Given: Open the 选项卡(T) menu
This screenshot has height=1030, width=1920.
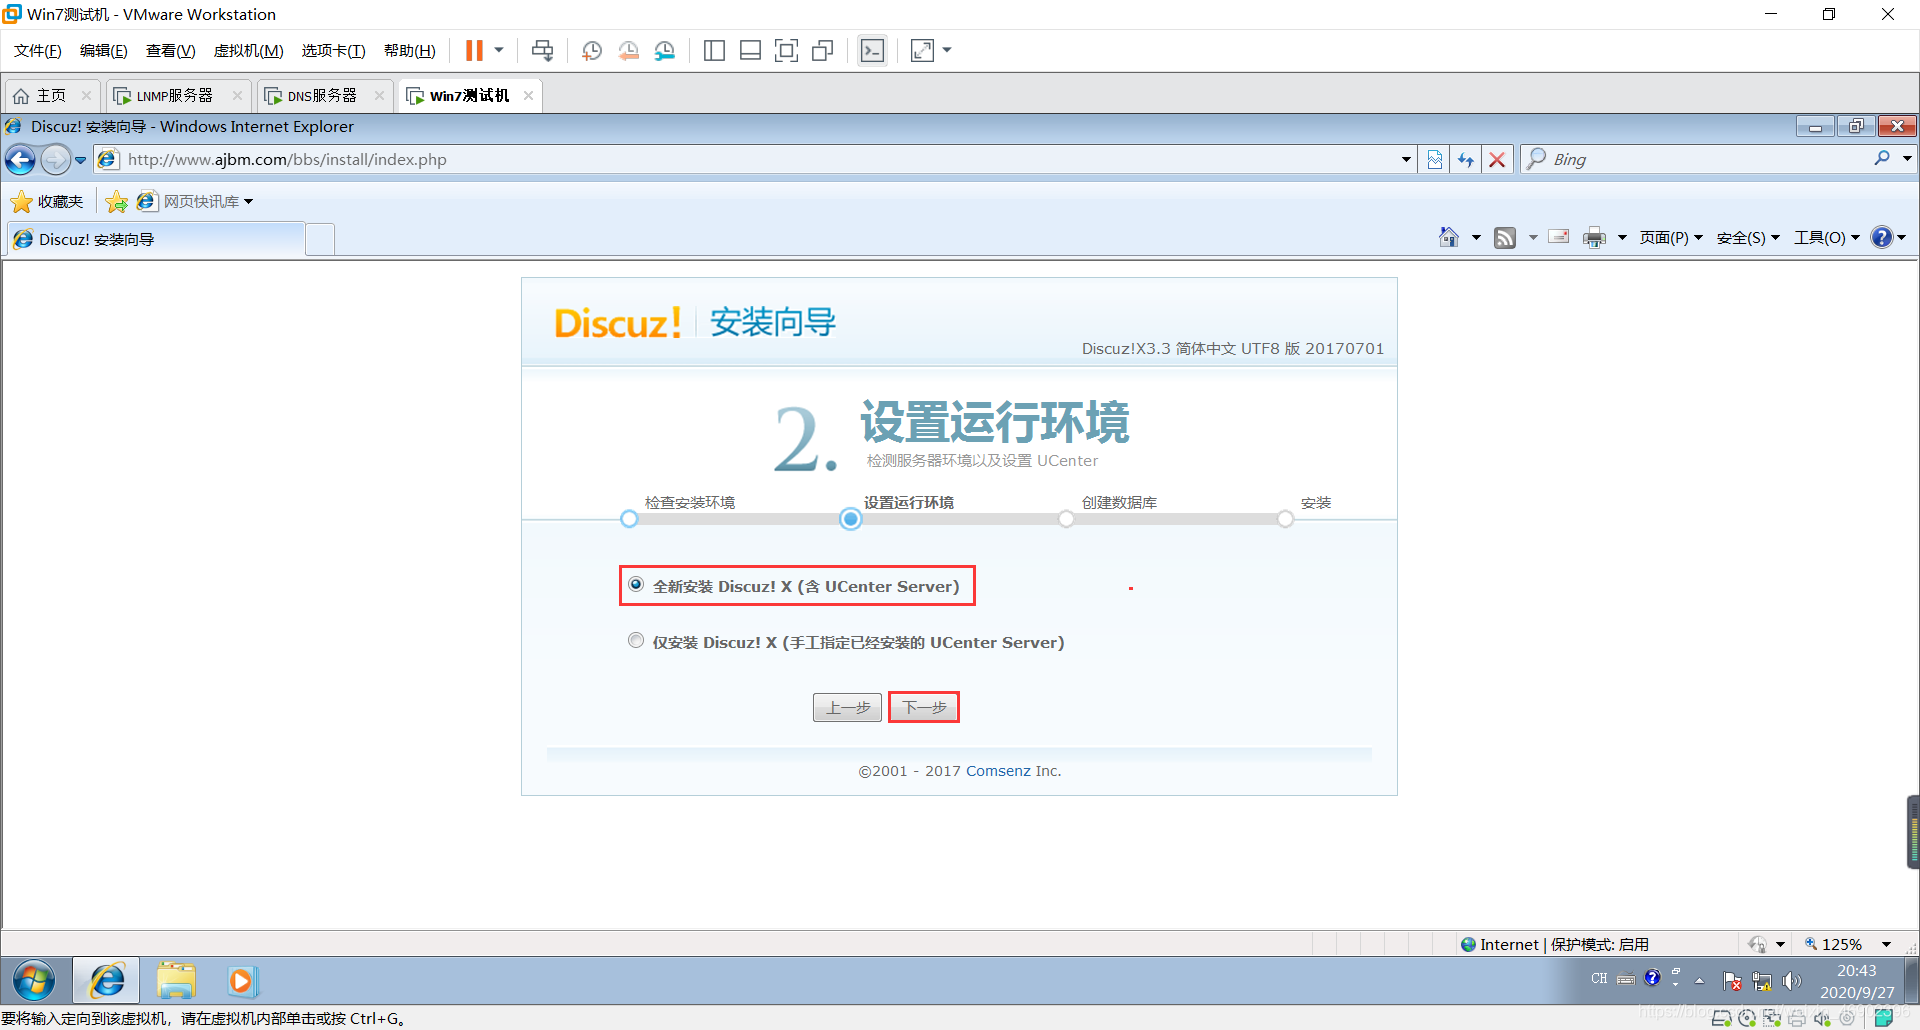Looking at the screenshot, I should coord(333,51).
